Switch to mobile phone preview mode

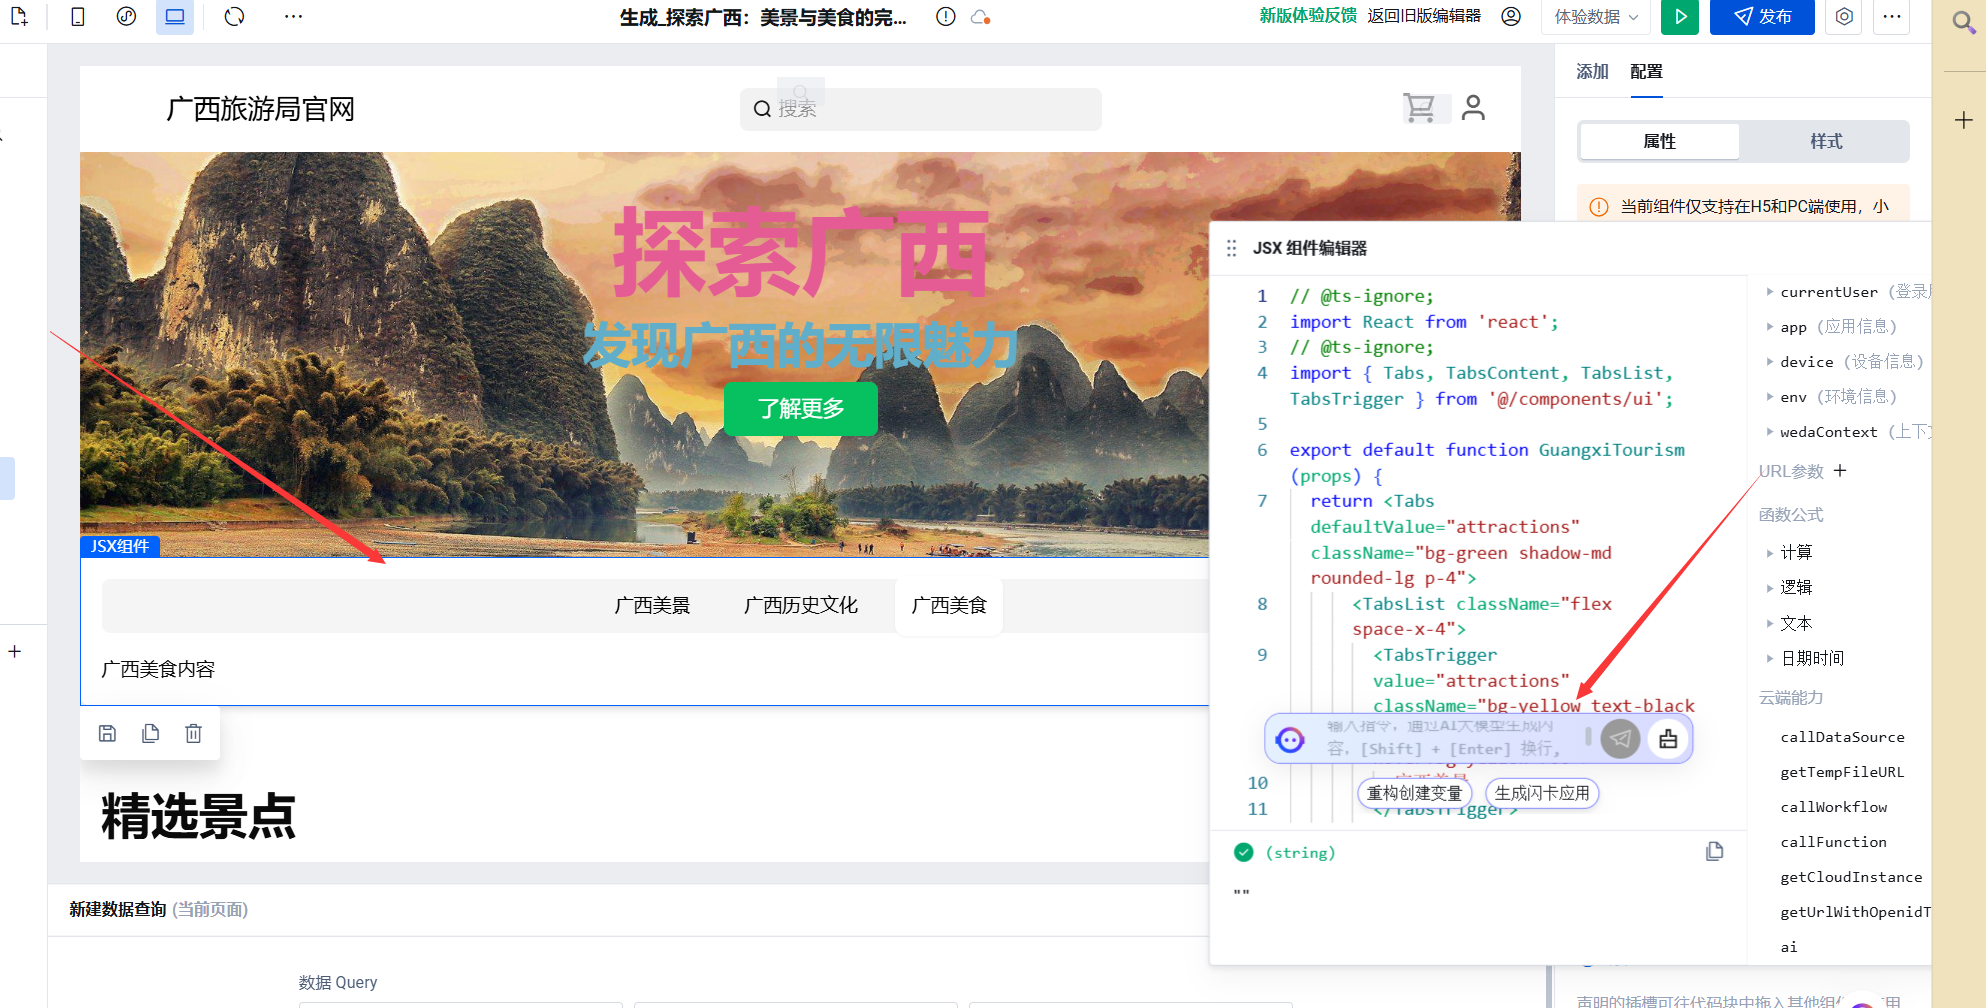click(x=78, y=17)
